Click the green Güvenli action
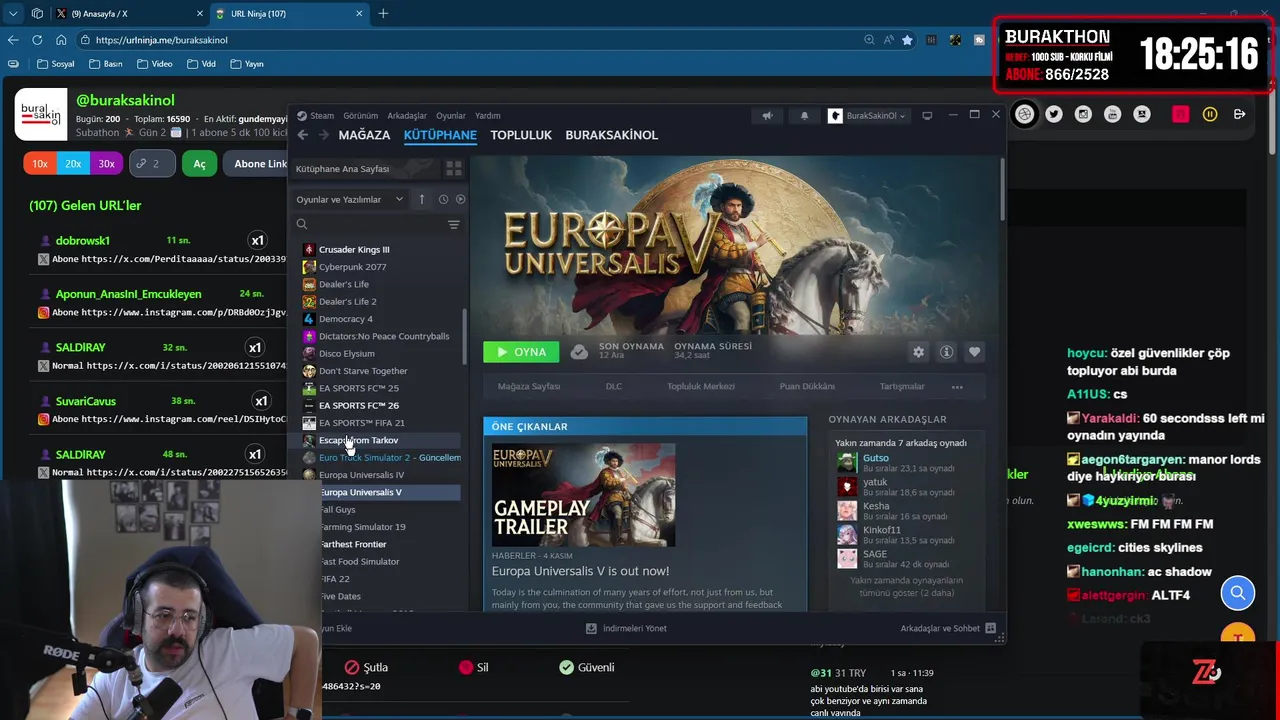This screenshot has width=1280, height=720. [586, 667]
